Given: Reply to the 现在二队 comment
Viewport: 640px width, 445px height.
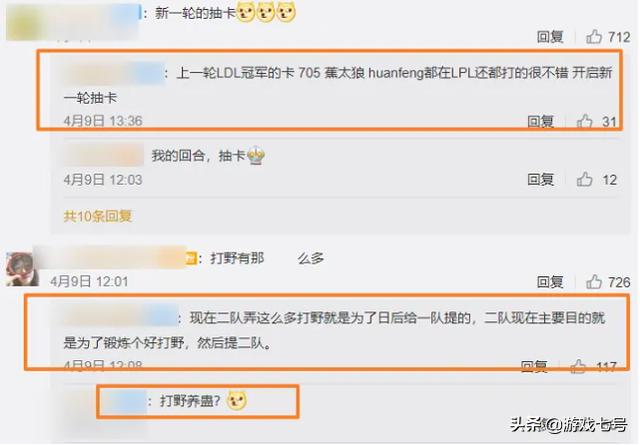Looking at the screenshot, I should click(534, 366).
